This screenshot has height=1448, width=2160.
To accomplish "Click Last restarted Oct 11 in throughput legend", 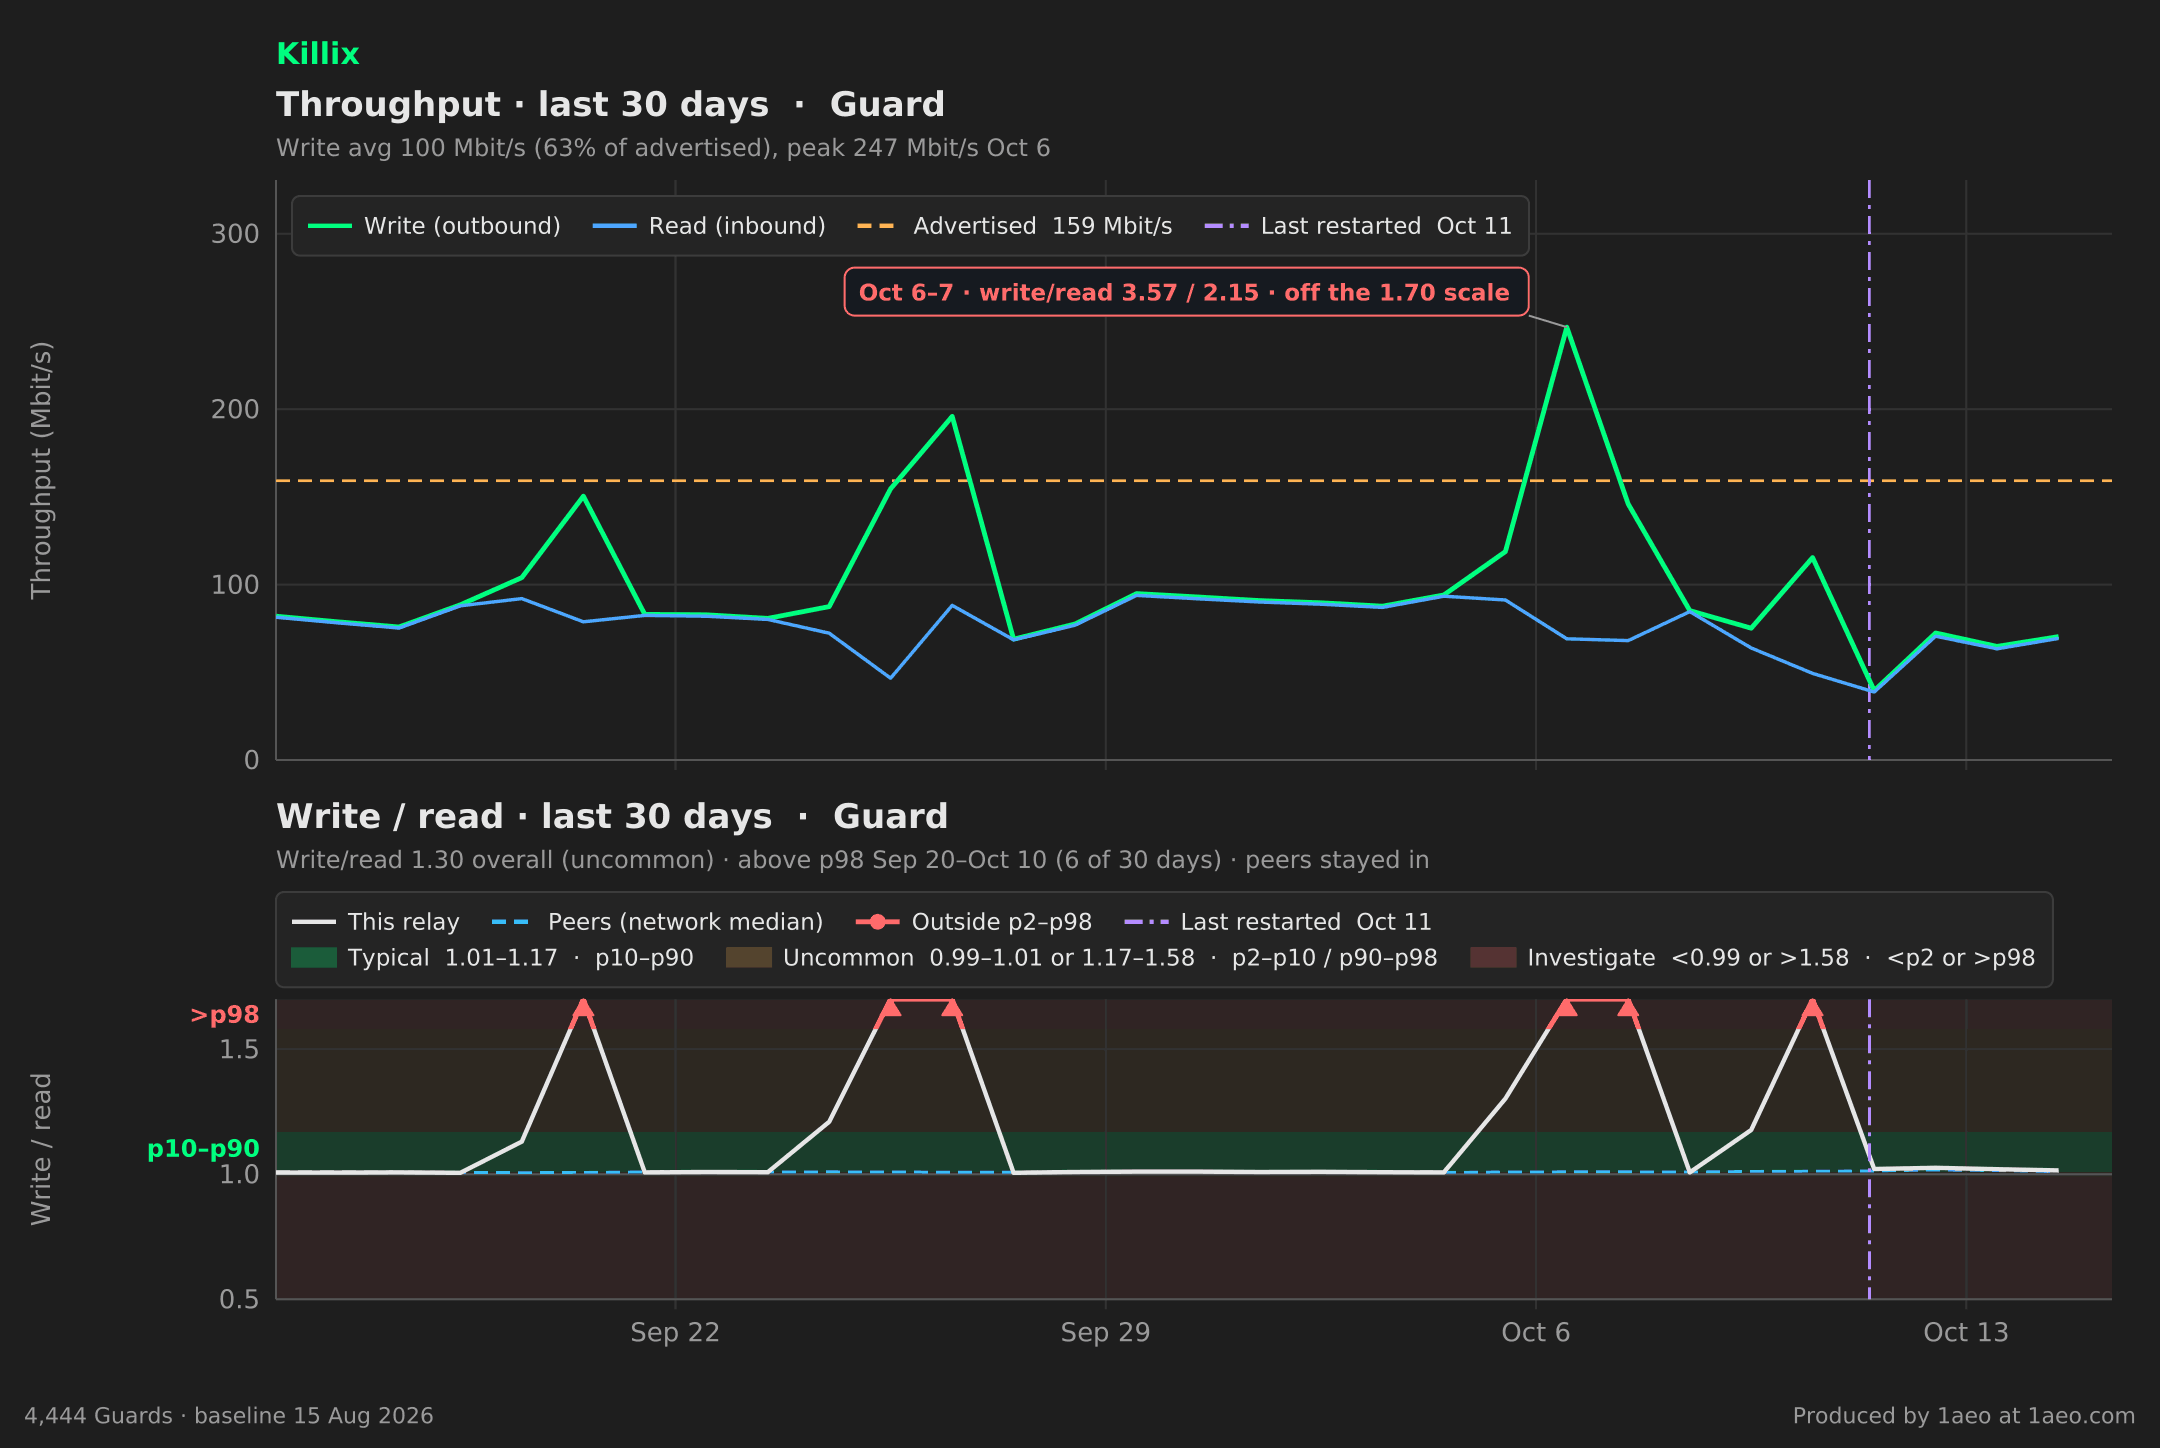I will [1358, 226].
